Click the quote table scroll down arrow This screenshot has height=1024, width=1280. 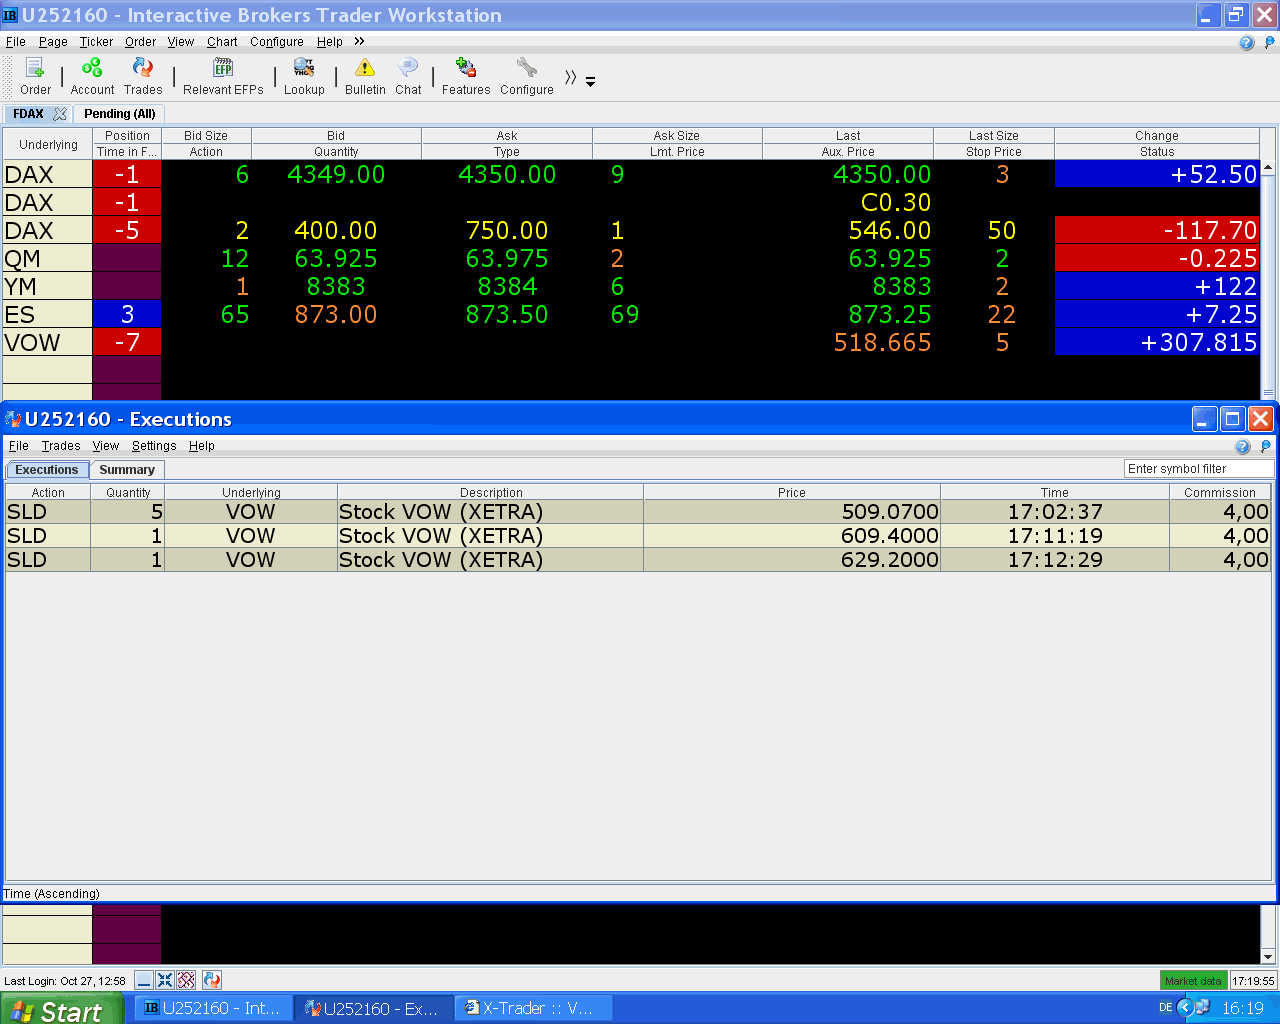1268,956
